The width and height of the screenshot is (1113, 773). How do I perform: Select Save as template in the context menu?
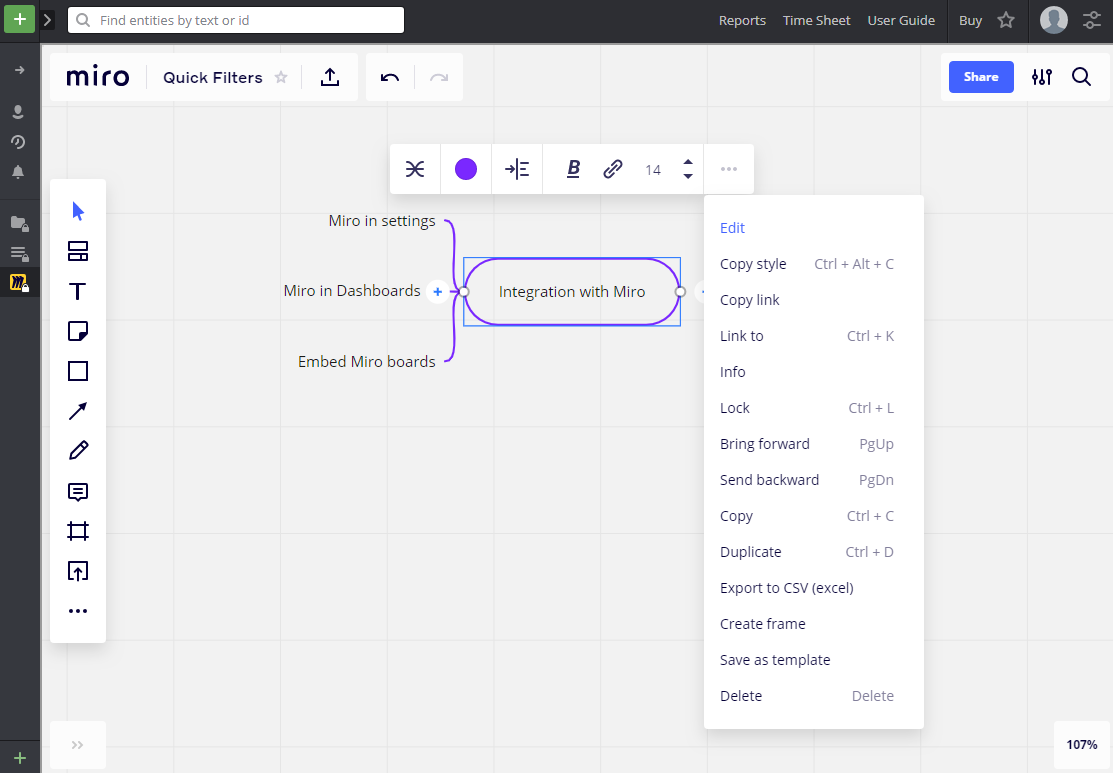(x=775, y=659)
